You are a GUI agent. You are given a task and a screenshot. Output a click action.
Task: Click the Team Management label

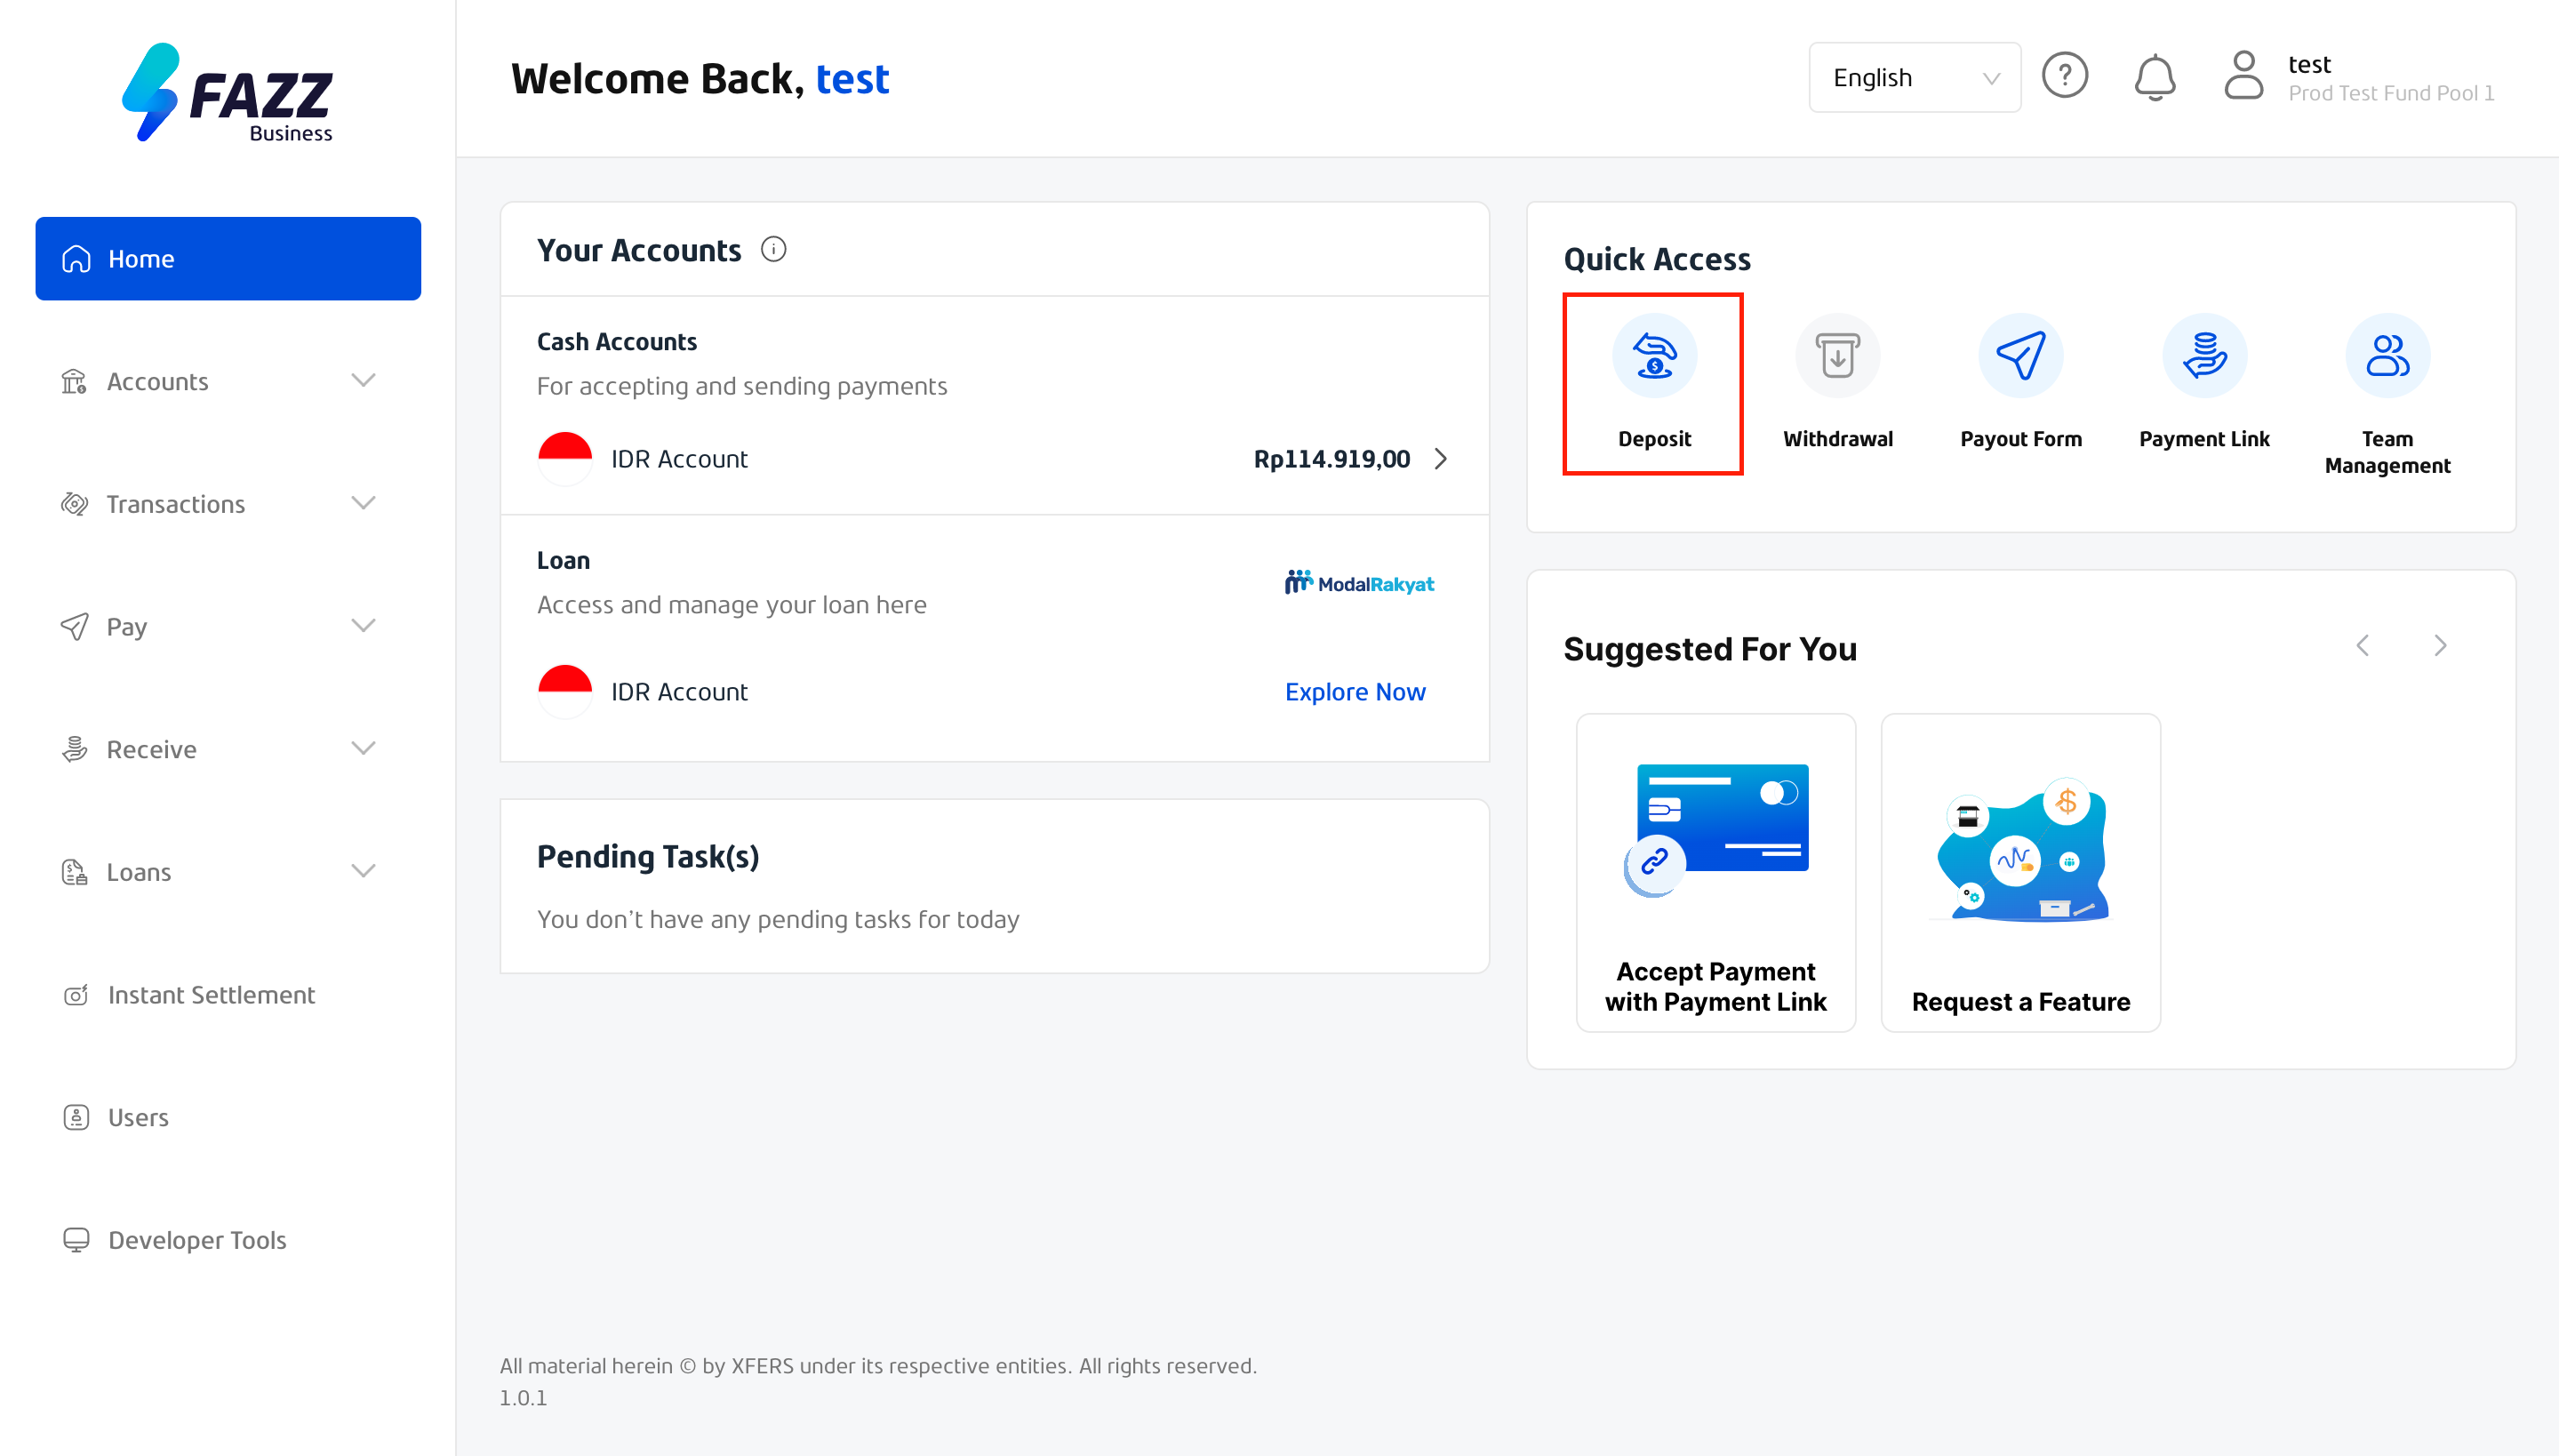2387,452
